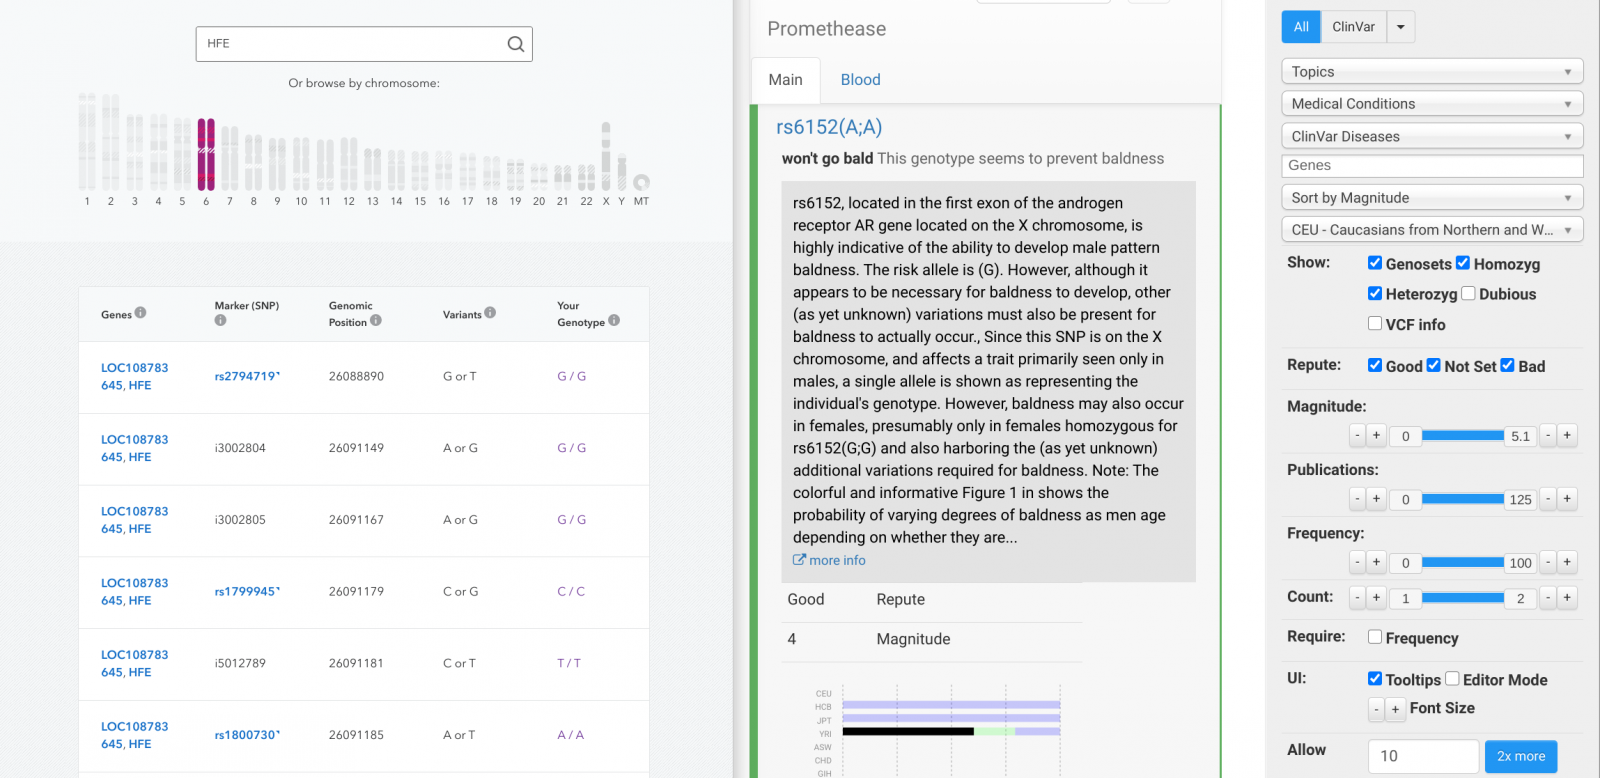Screen dimensions: 1600x778
Task: Decrease the Font Size with minus
Action: 1376,709
